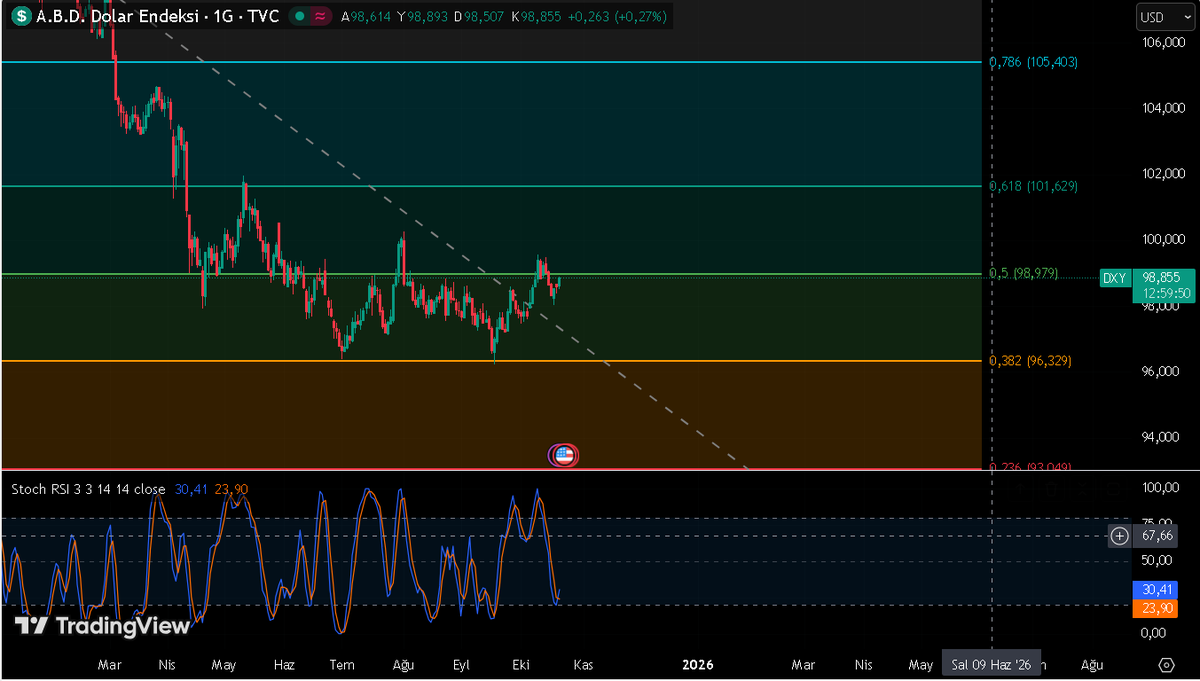The width and height of the screenshot is (1200, 681).
Task: Click the Kas month on the time axis
Action: [x=583, y=664]
